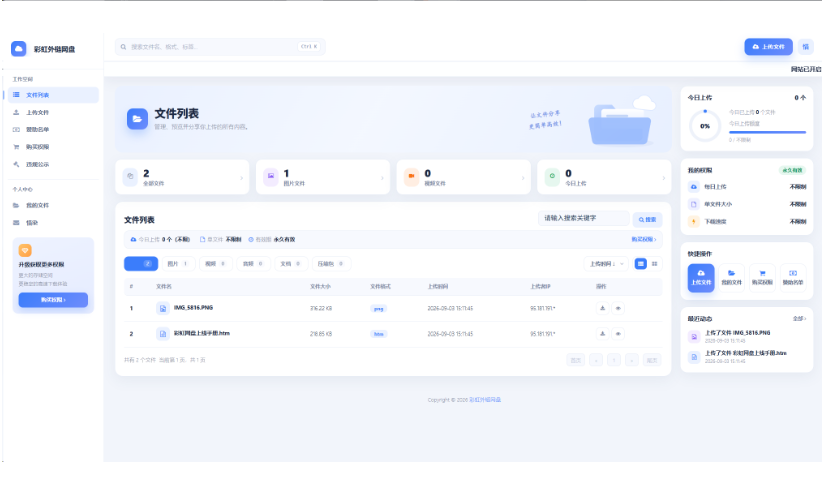
Task: Click the orange 视频文件 camera icon
Action: tap(412, 177)
